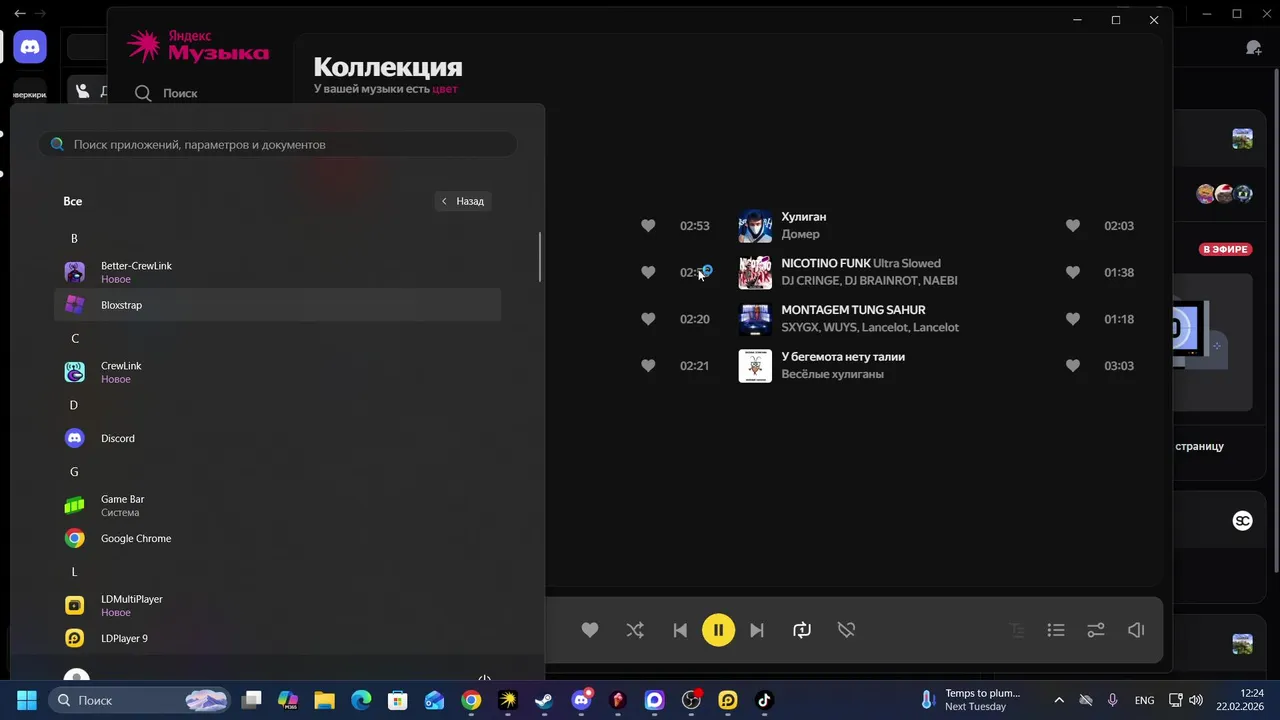This screenshot has height=720, width=1280.
Task: Click Windows Start button on taskbar
Action: [x=27, y=700]
